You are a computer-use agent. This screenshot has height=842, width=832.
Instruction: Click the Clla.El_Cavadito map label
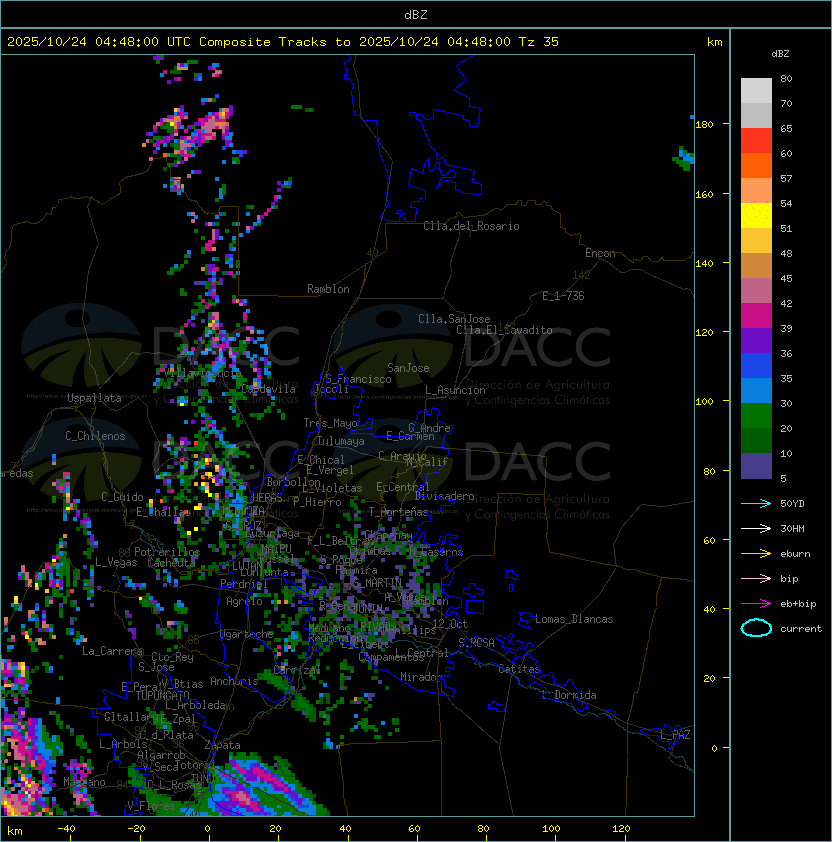[504, 330]
